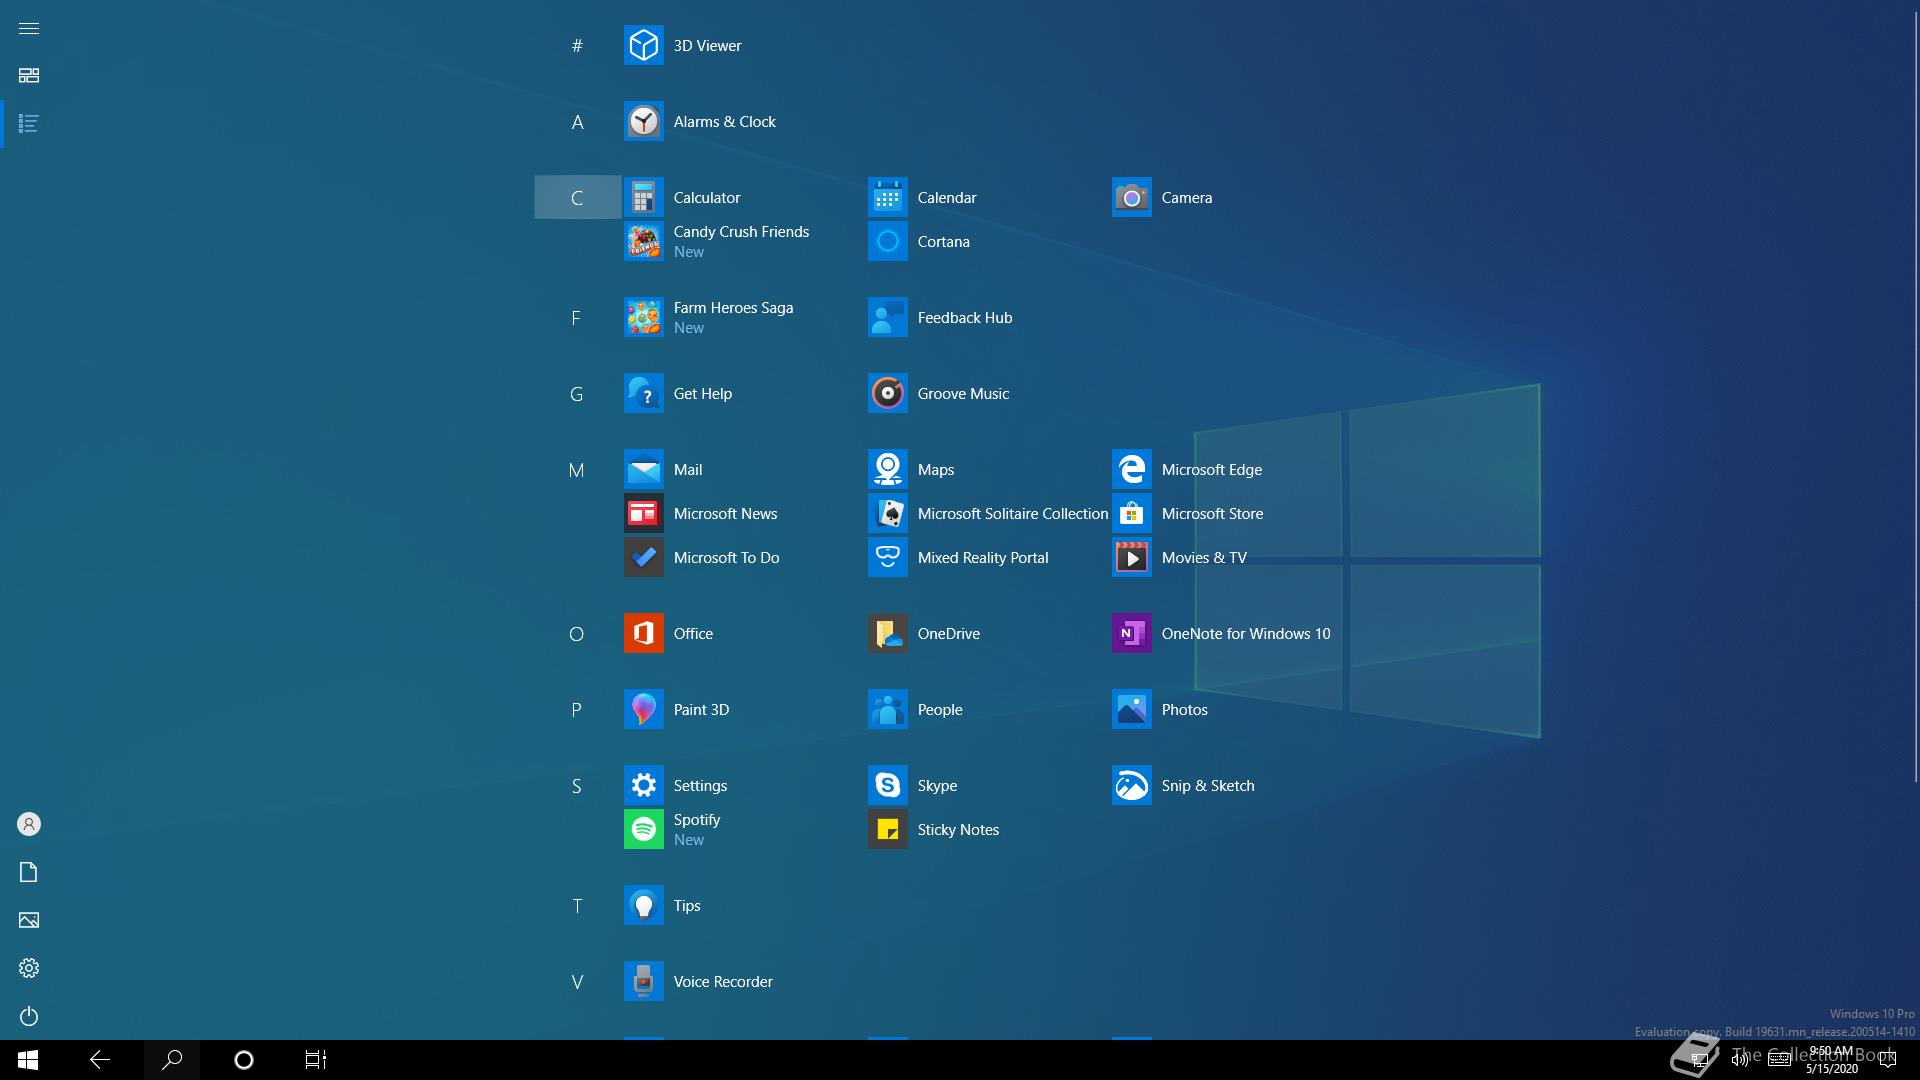Image resolution: width=1920 pixels, height=1080 pixels.
Task: Open the Microsoft Store icon
Action: 1131,513
